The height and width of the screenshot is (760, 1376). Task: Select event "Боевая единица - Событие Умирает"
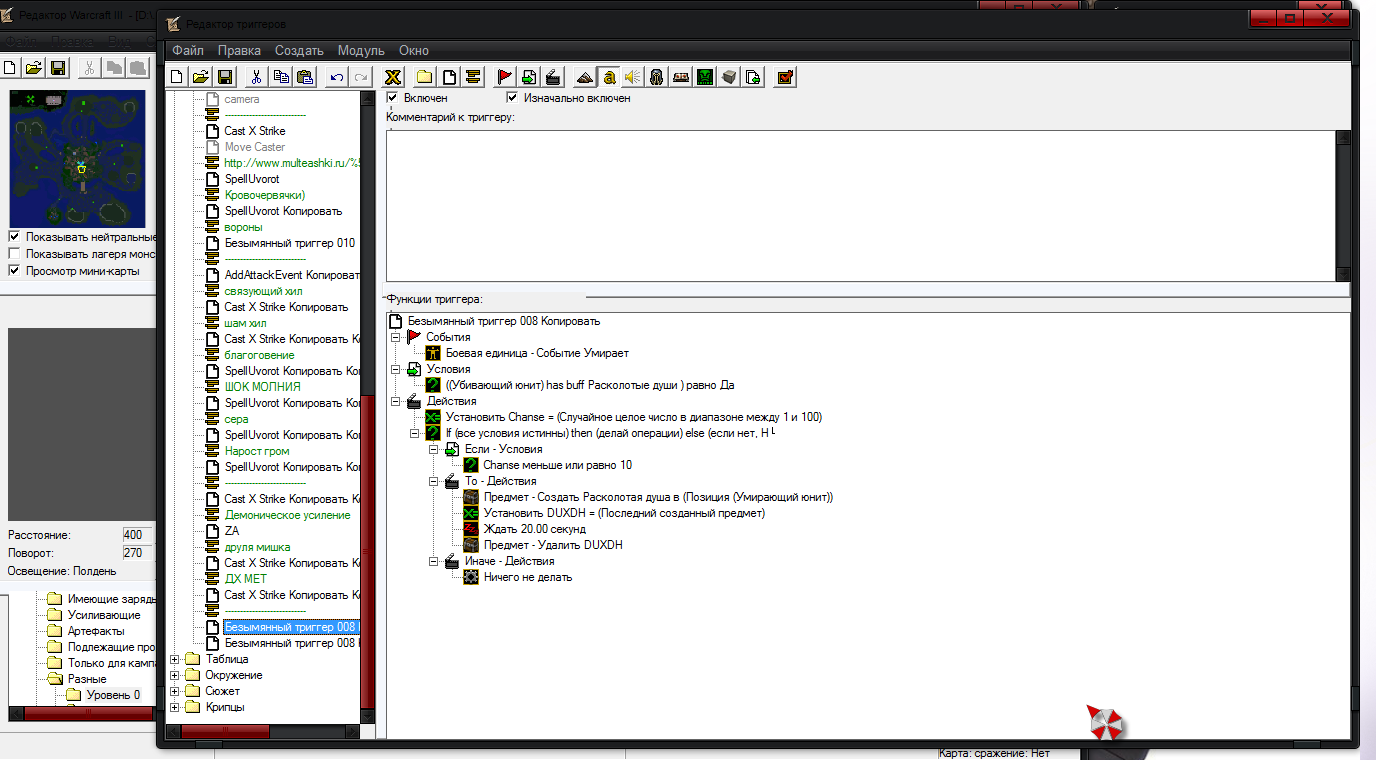(537, 353)
